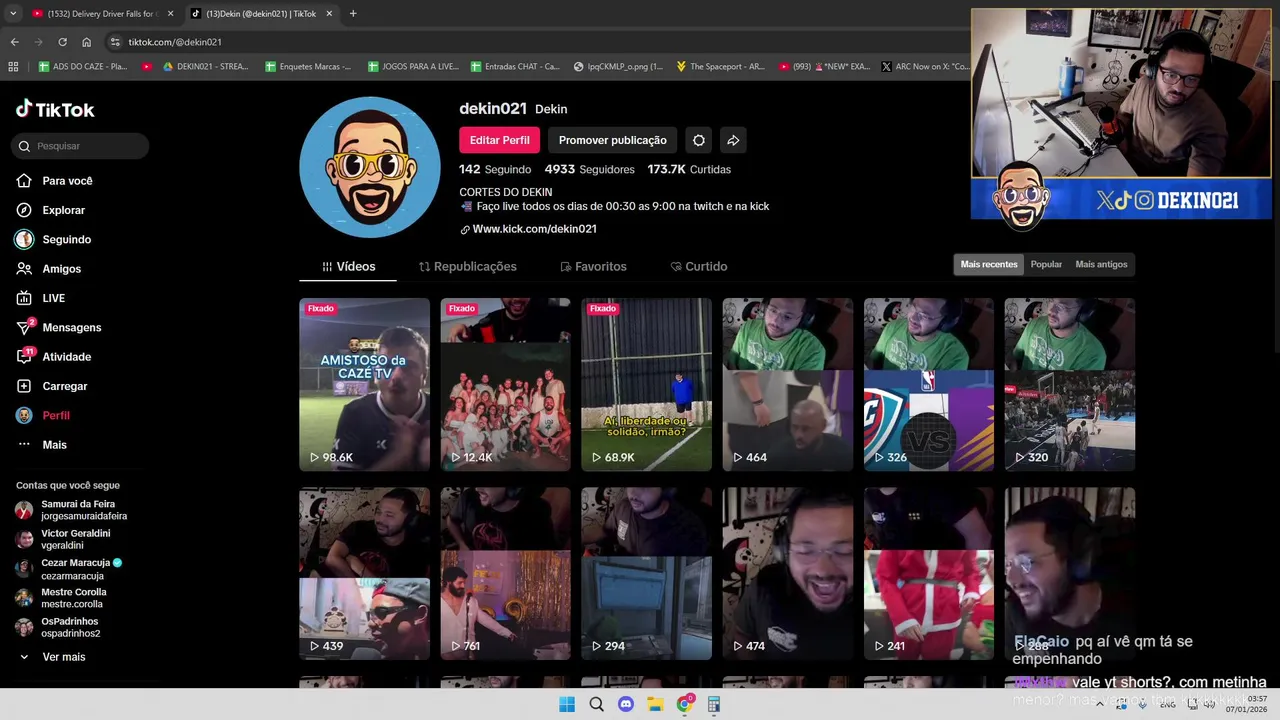Switch to the Republicações tab
This screenshot has width=1280, height=720.
coord(467,266)
